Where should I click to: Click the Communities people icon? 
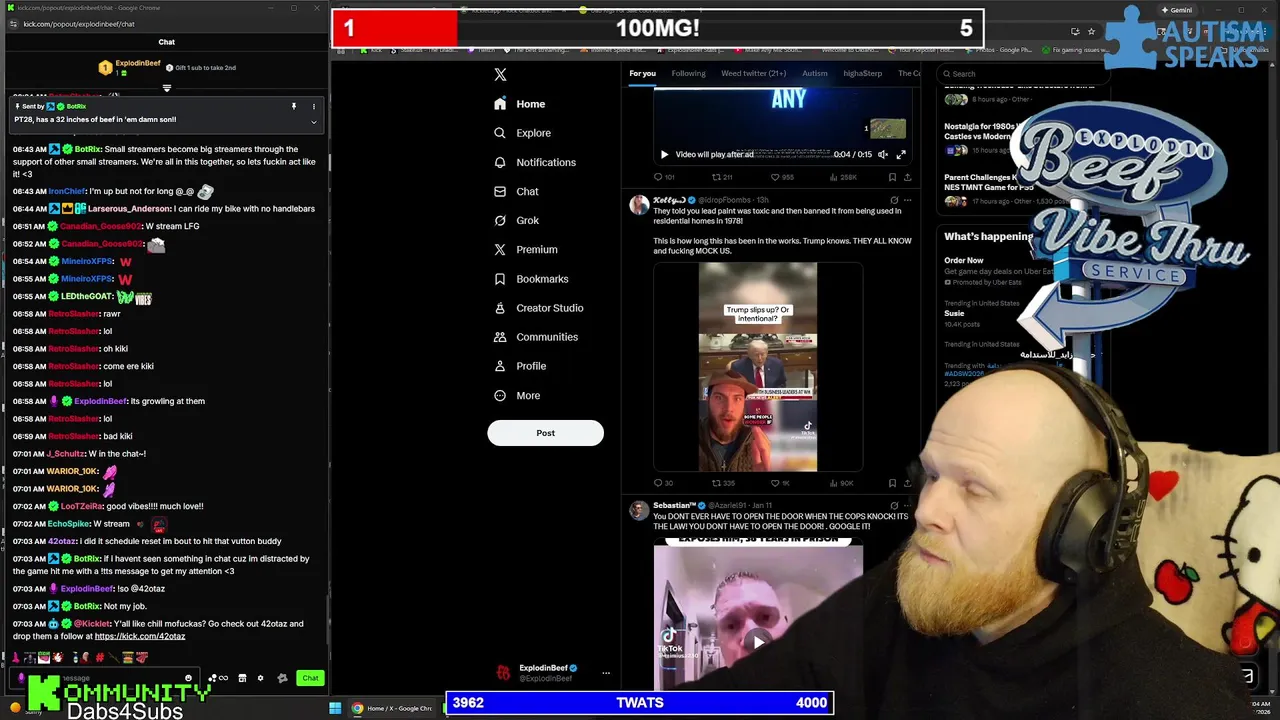tap(500, 337)
